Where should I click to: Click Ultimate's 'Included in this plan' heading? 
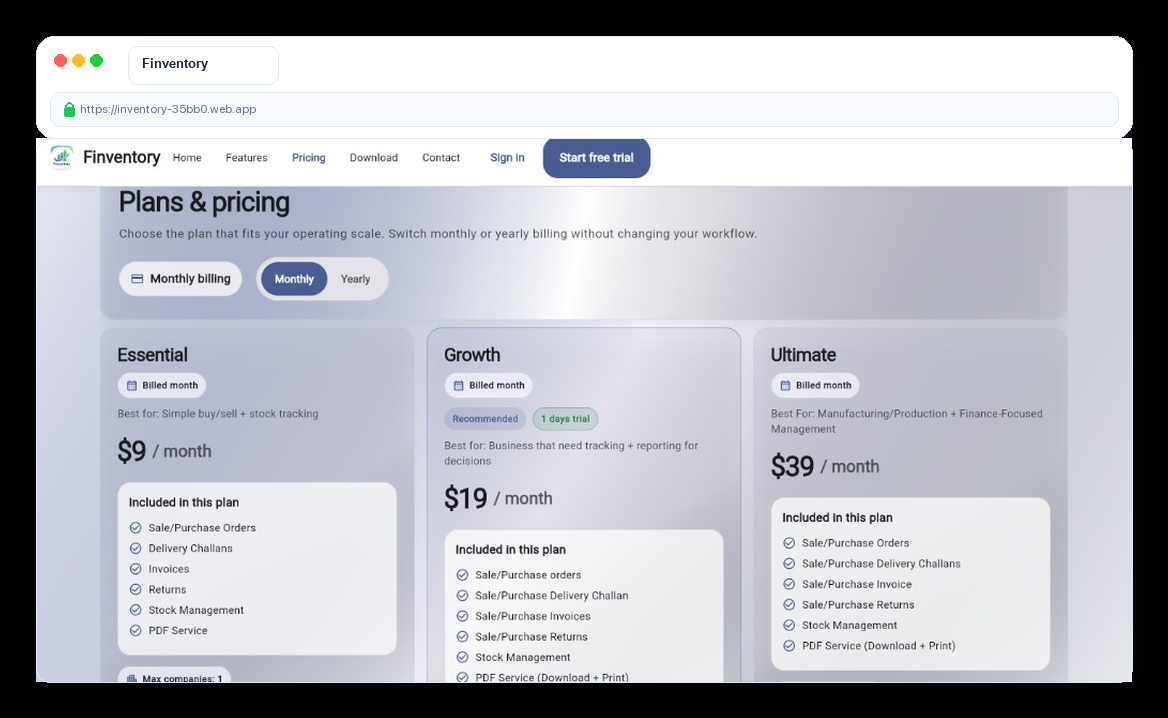coord(837,518)
